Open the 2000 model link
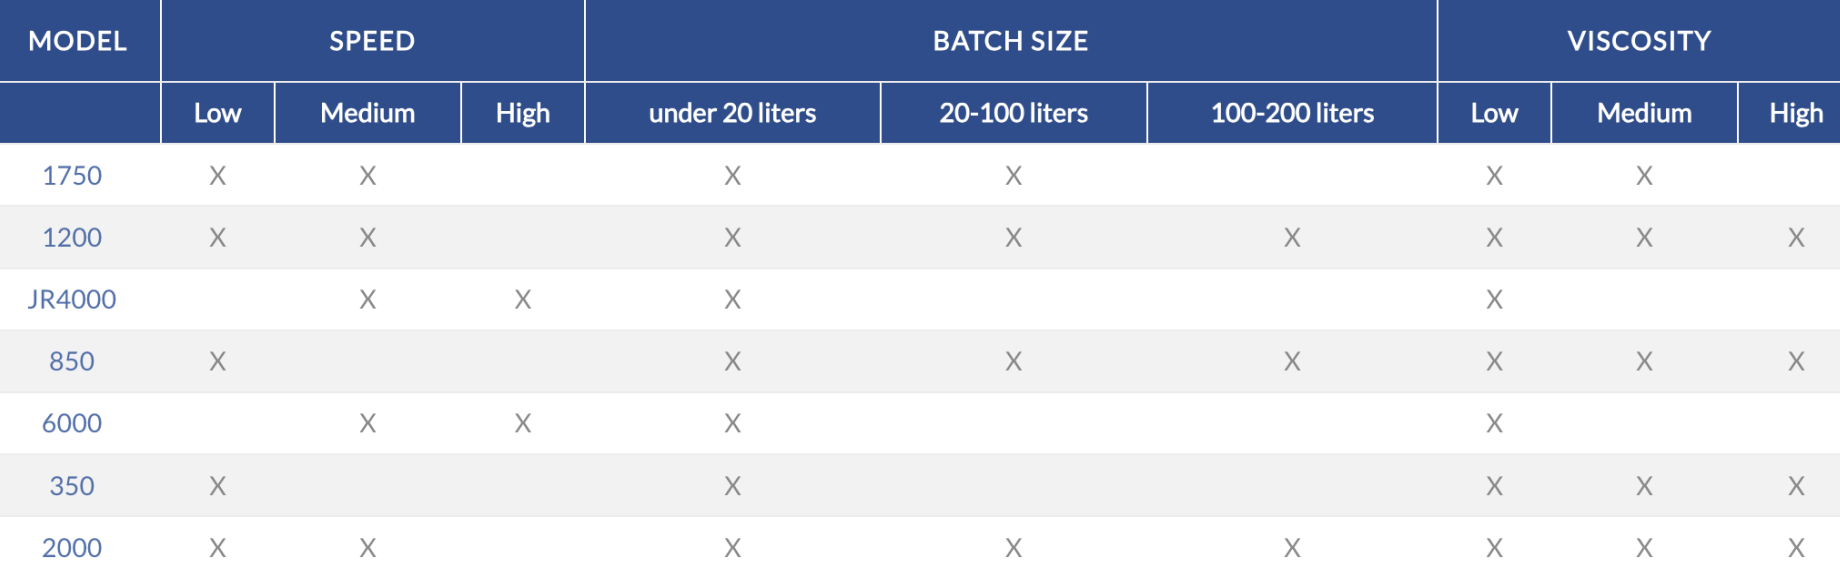Screen dimensions: 1840x576 tap(72, 548)
